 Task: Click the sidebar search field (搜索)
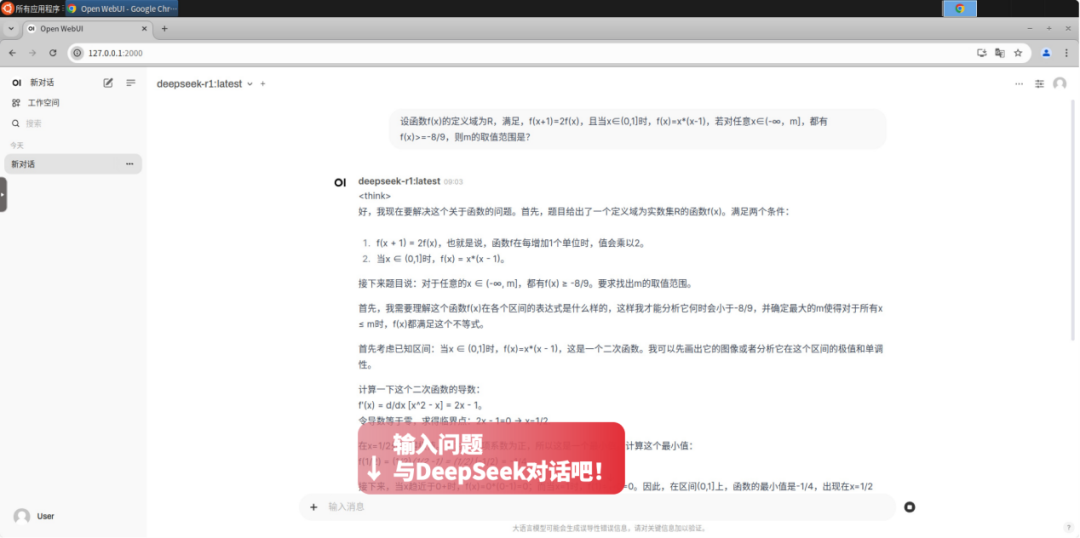tap(73, 123)
